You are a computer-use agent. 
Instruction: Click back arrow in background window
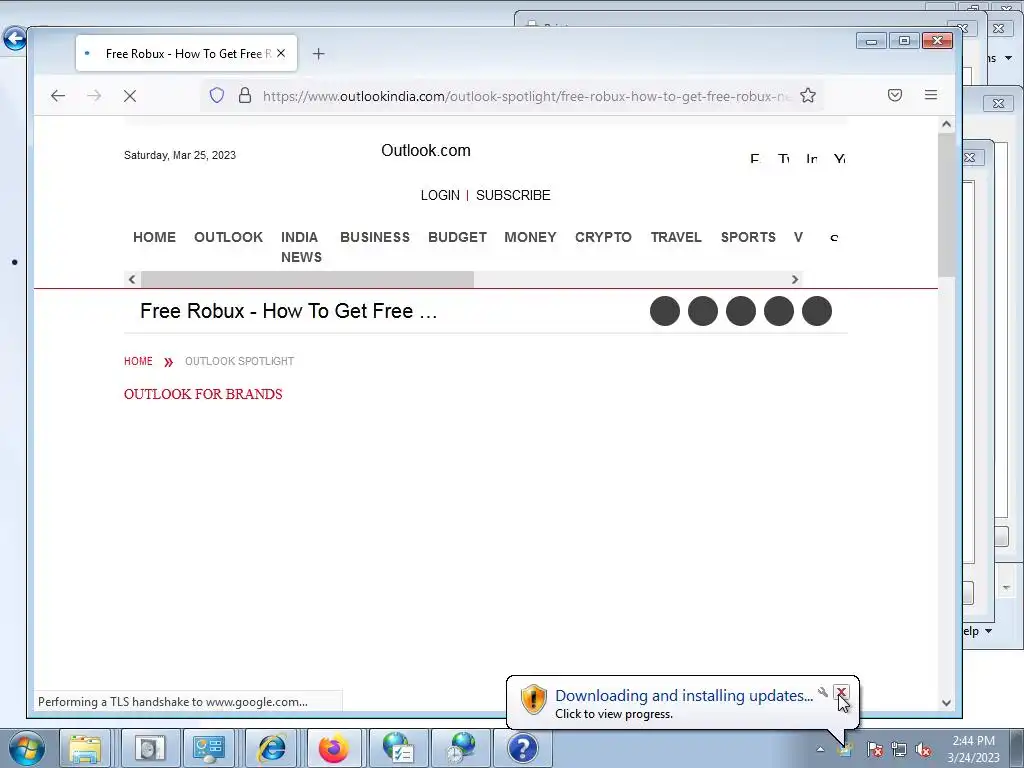(x=14, y=39)
